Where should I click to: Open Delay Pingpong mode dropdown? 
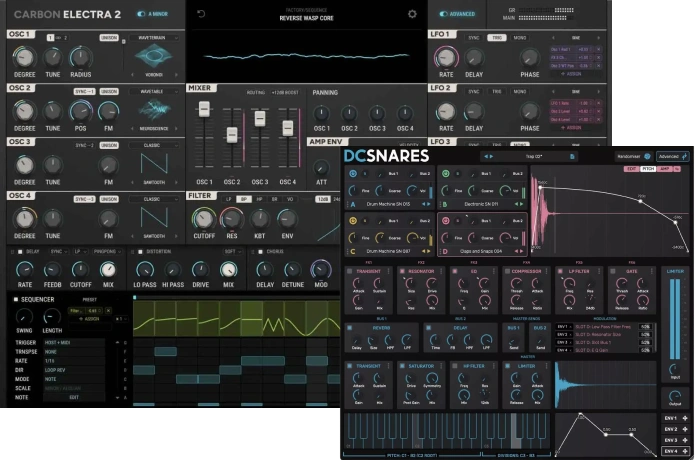click(107, 252)
